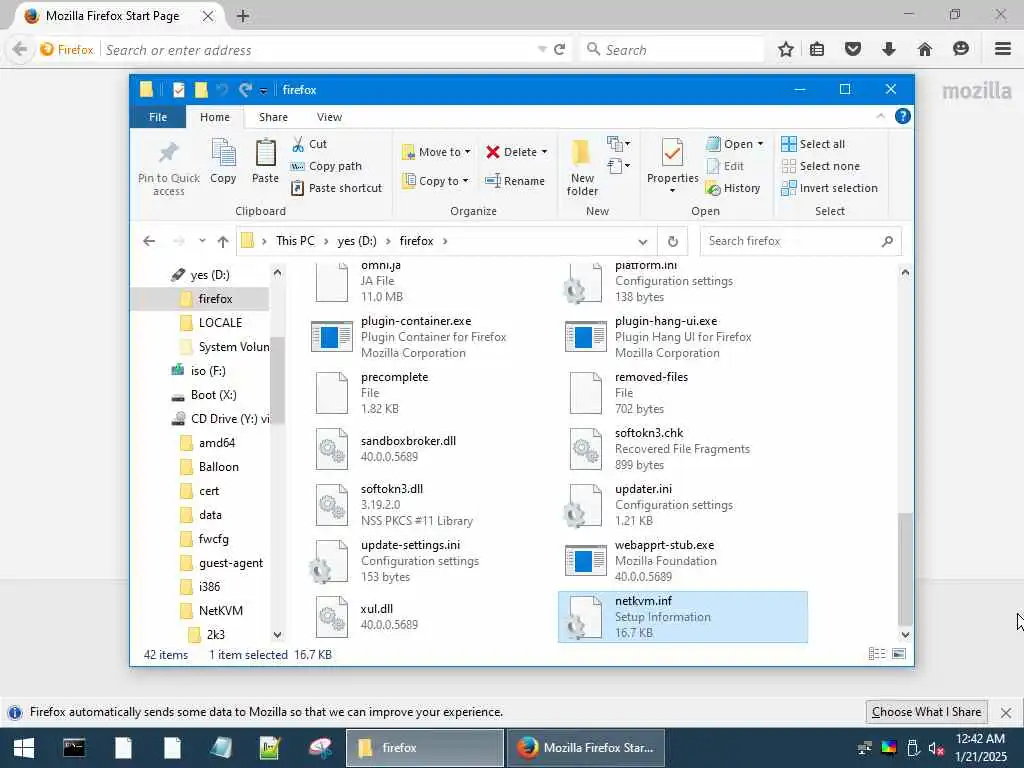This screenshot has height=768, width=1024.
Task: Select NetKVM folder in navigation tree
Action: tap(220, 611)
